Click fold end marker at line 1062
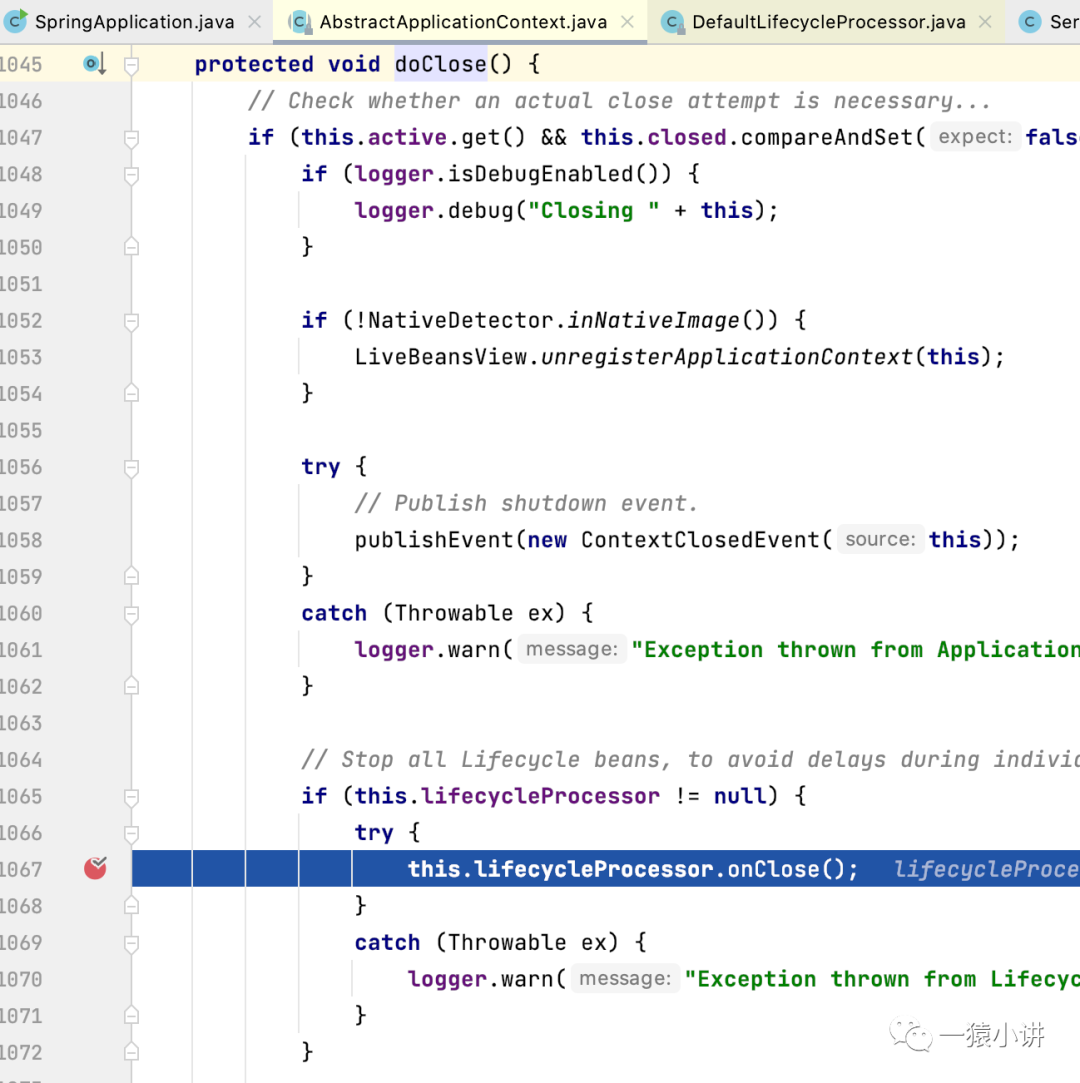The image size is (1080, 1083). (131, 686)
